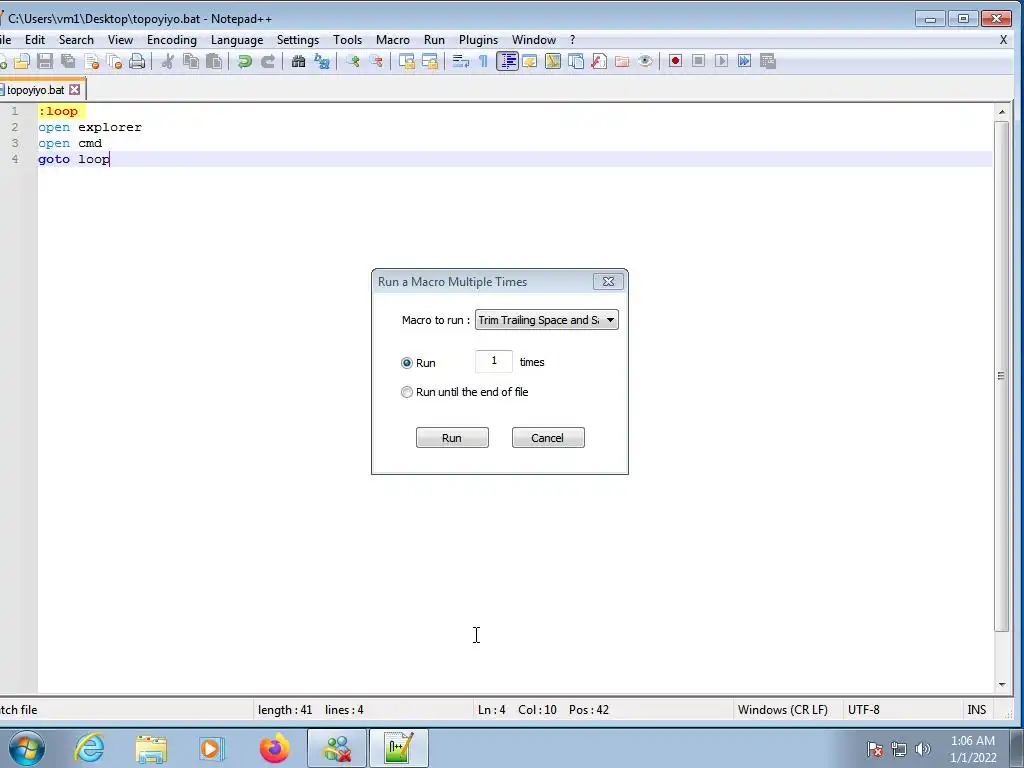
Task: Click the green Undo arrow icon
Action: point(245,61)
